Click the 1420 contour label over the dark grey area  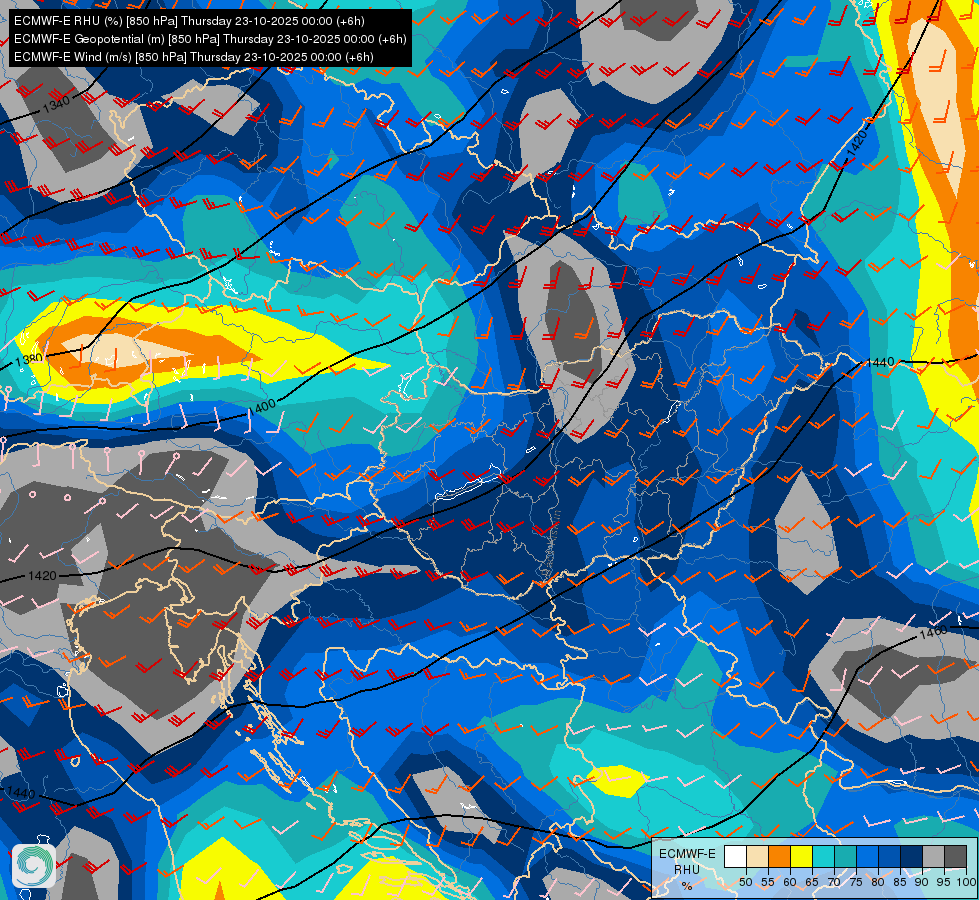(42, 575)
